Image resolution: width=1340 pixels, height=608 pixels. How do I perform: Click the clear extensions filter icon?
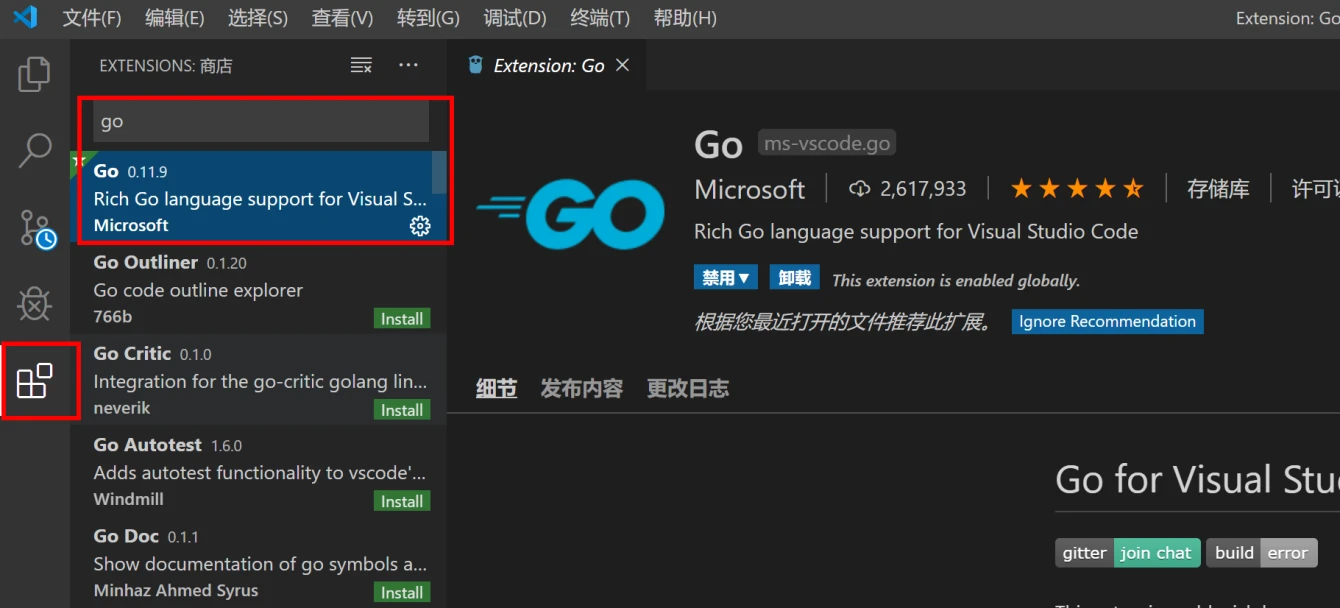360,65
